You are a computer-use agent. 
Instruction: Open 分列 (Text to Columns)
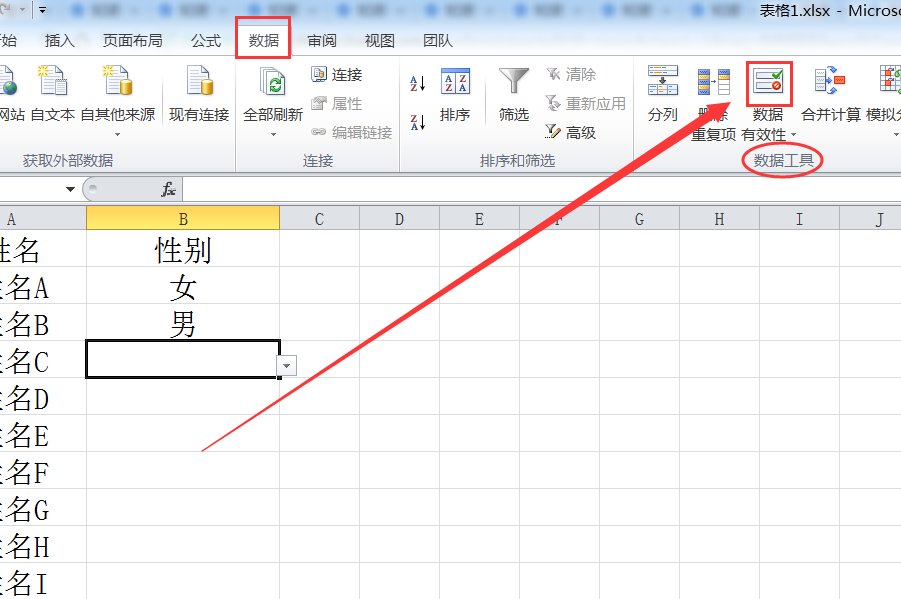click(x=662, y=85)
